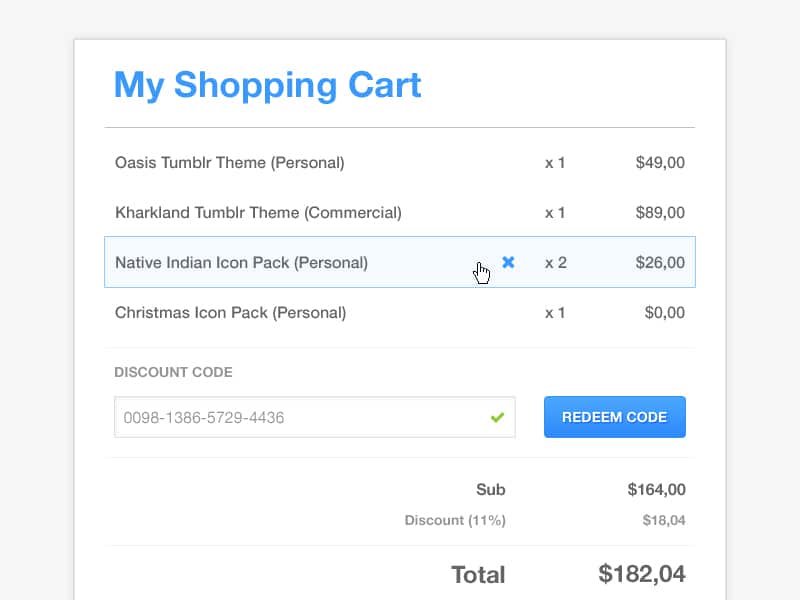This screenshot has width=800, height=600.
Task: Select Kharkland Tumblr Theme (Commercial) item
Action: click(x=258, y=212)
